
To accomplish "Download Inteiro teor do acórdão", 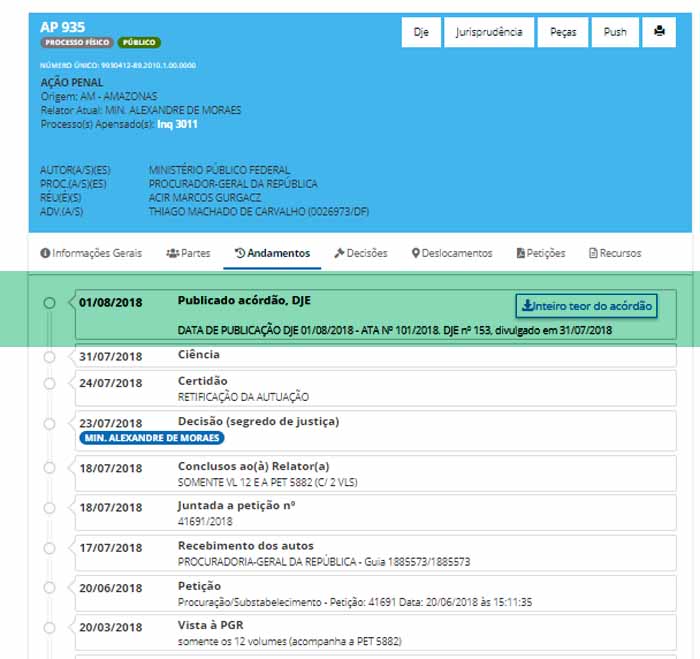I will (x=586, y=305).
